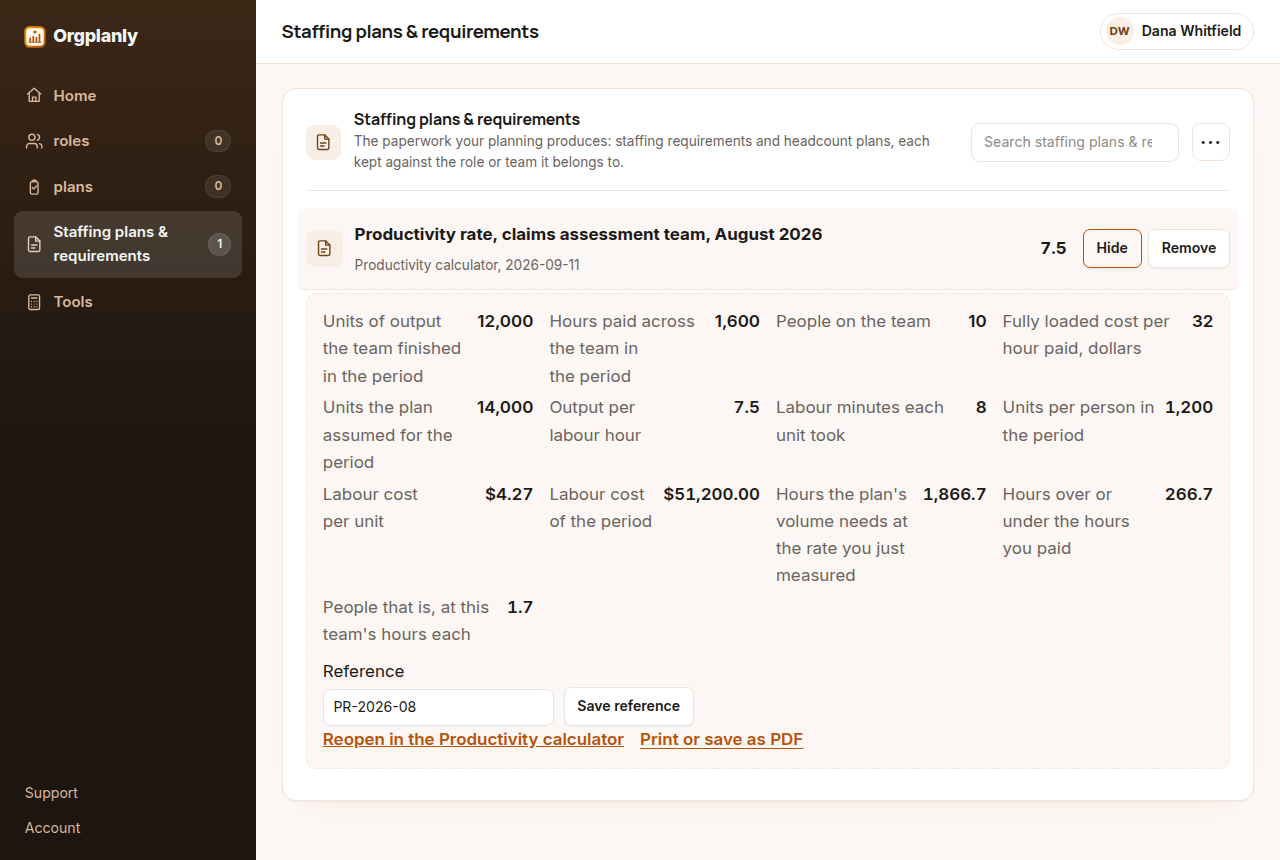Image resolution: width=1280 pixels, height=860 pixels.
Task: Click the plan assumed units value 14,000
Action: coord(505,407)
